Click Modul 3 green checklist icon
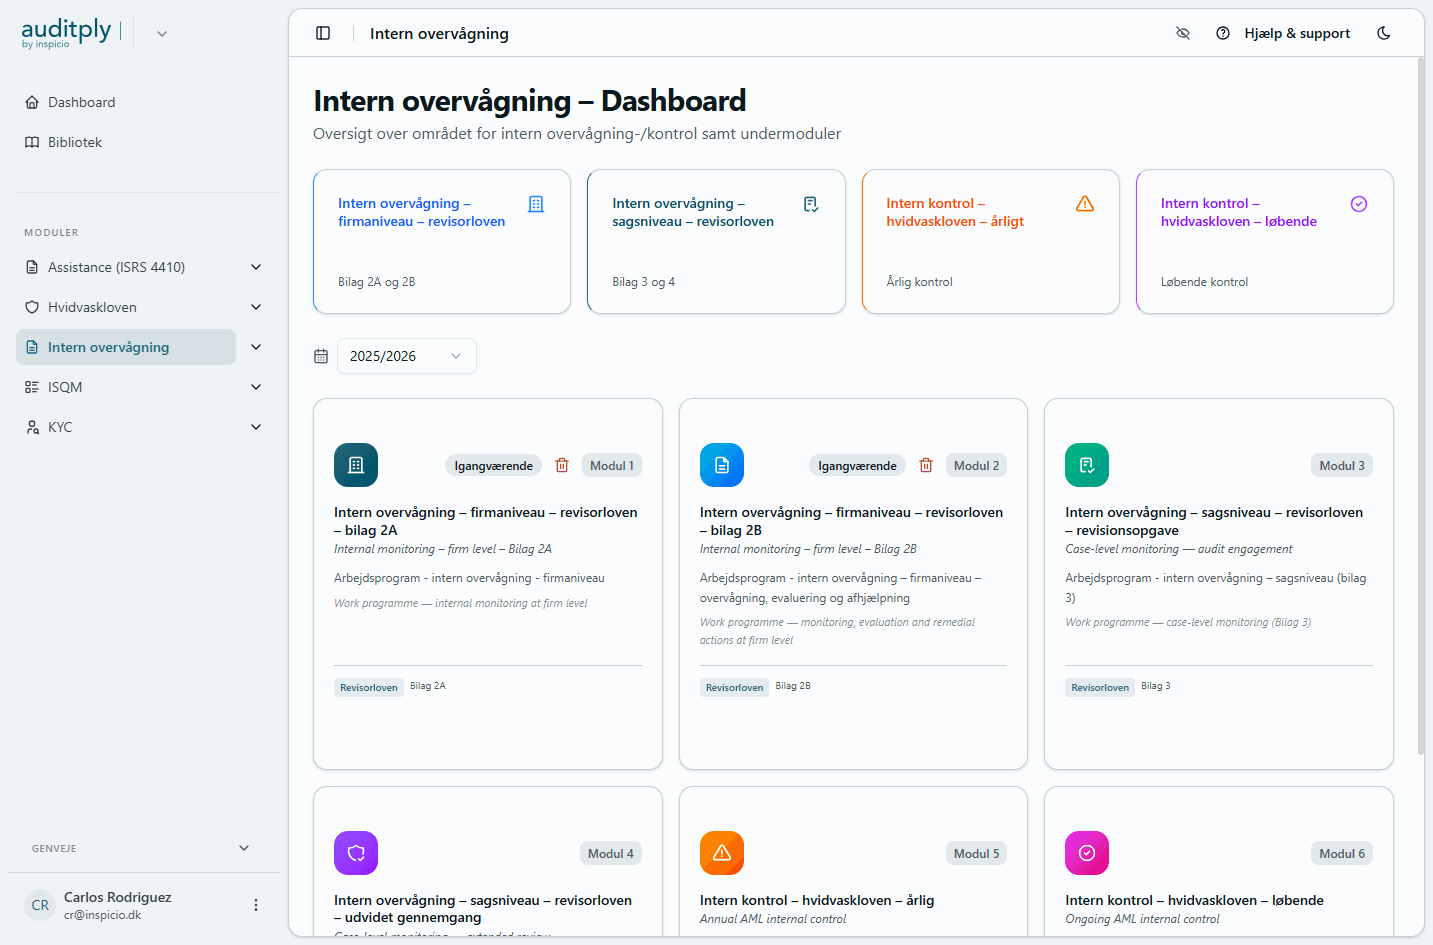 tap(1087, 465)
